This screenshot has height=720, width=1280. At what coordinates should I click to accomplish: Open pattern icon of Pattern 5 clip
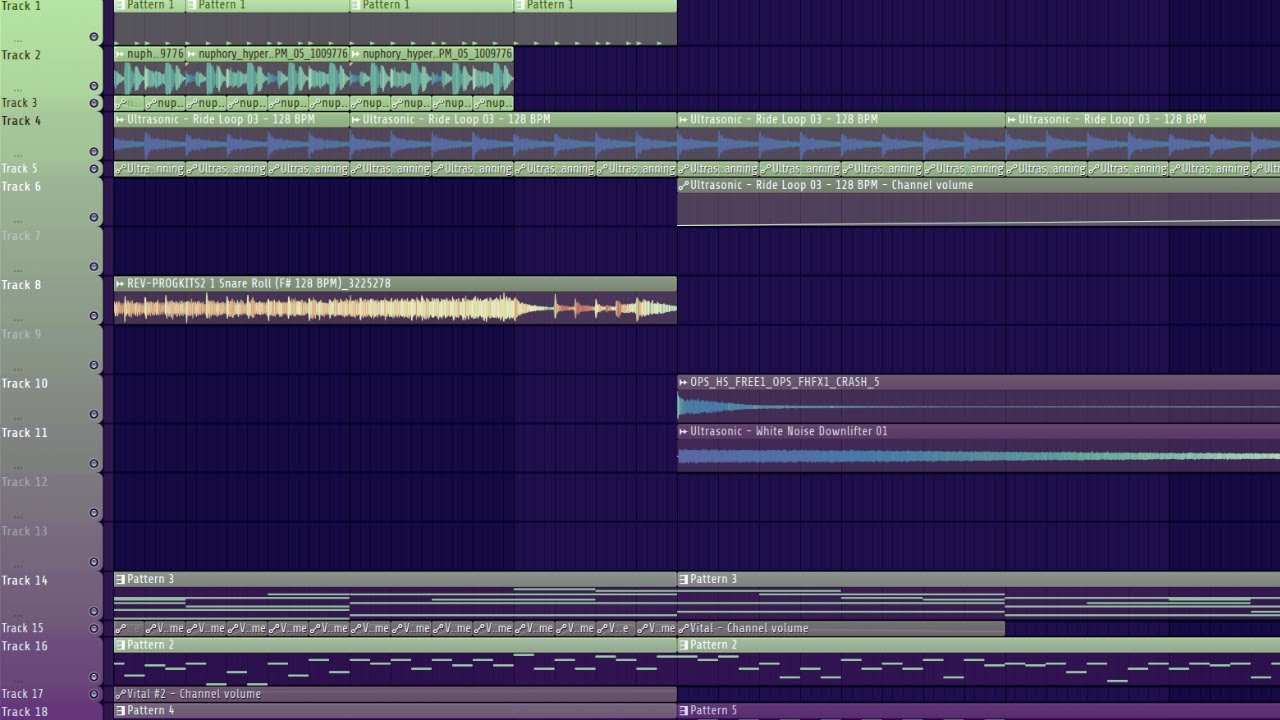tap(683, 711)
